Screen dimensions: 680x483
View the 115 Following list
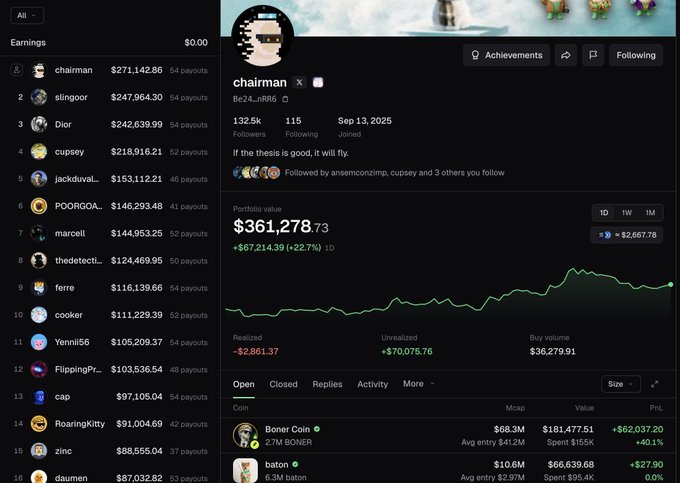[x=301, y=127]
